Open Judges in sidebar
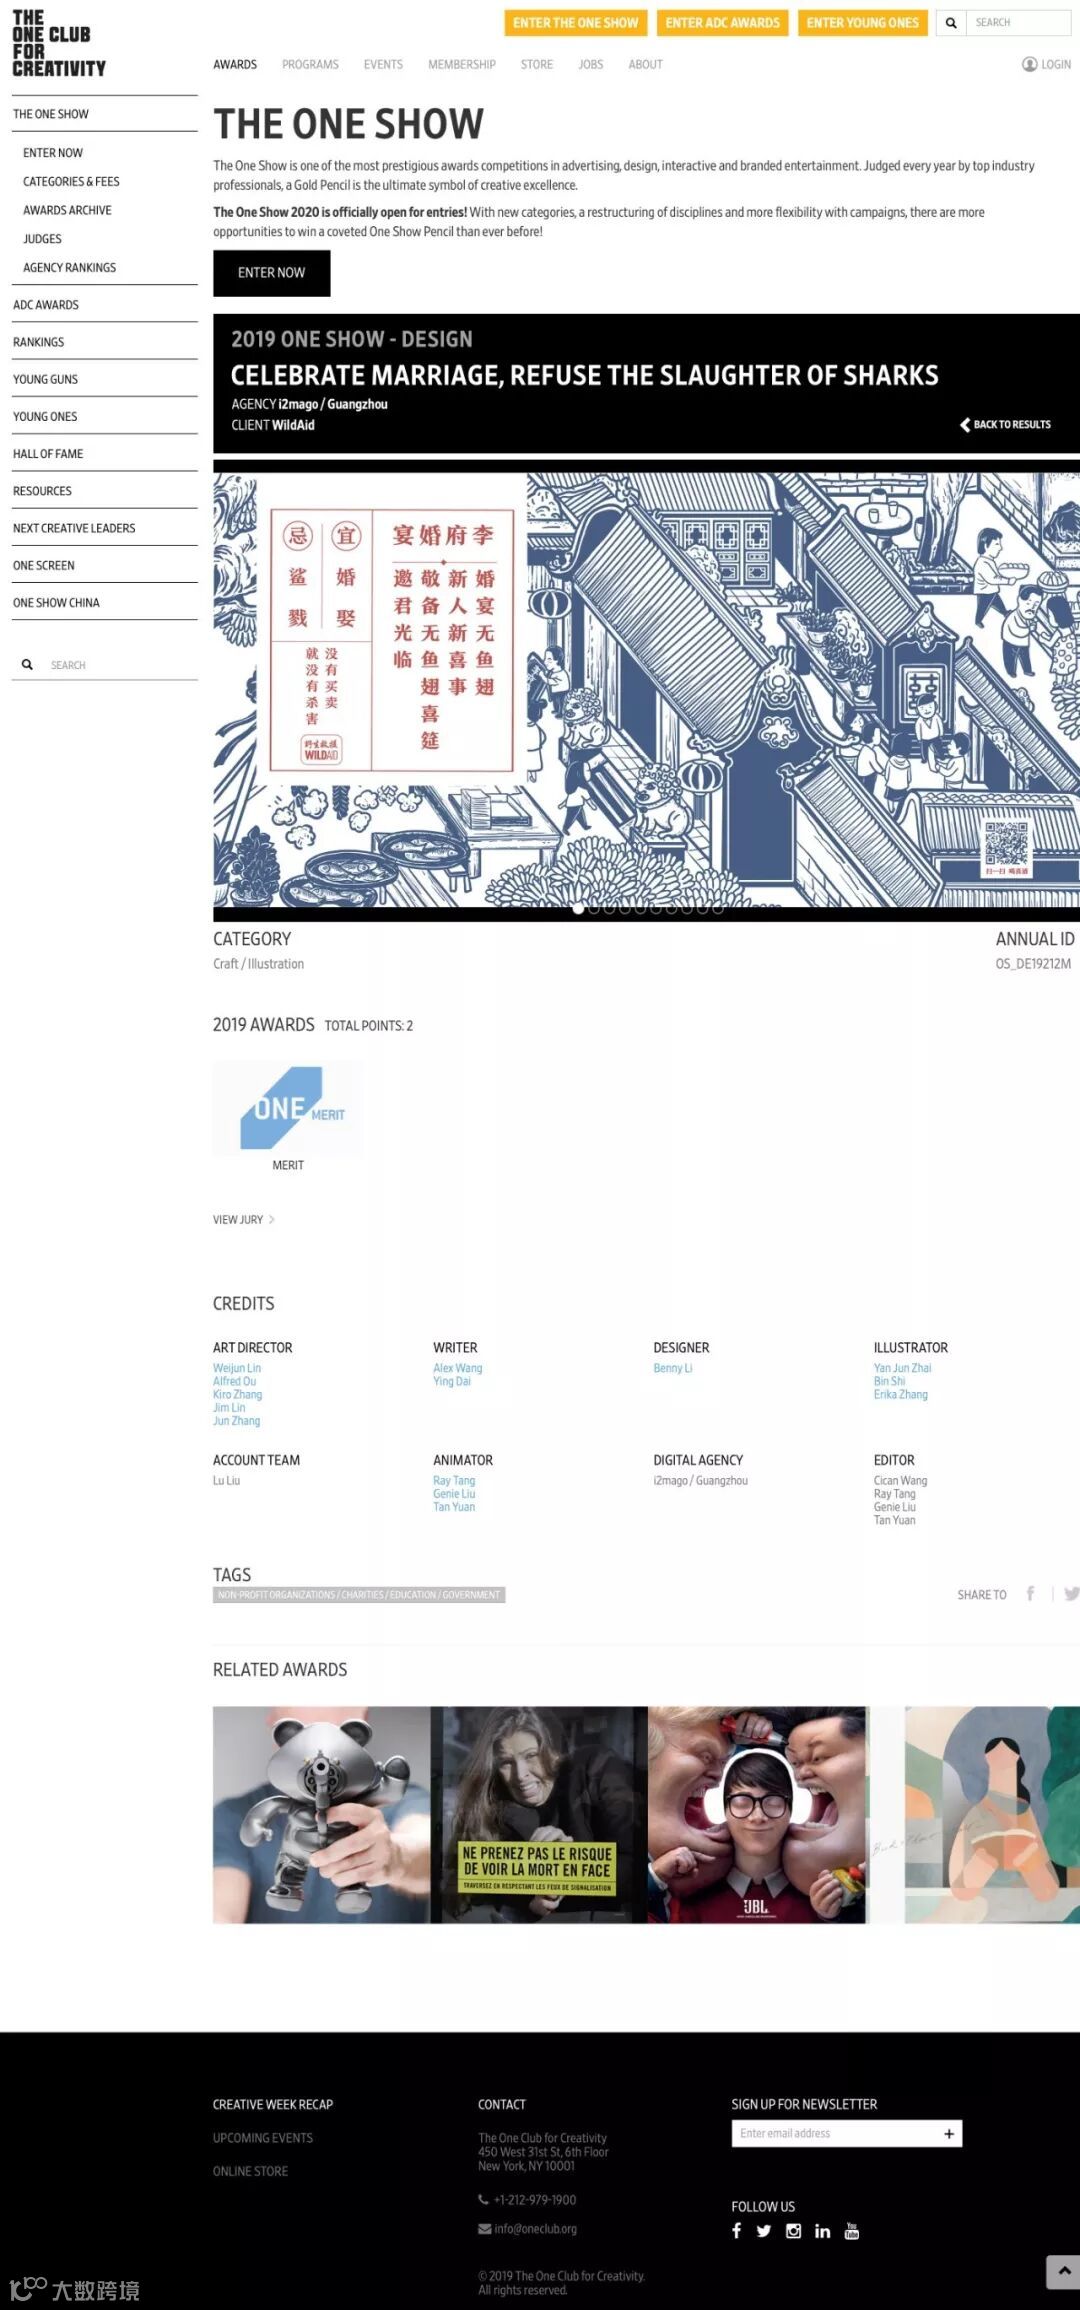Viewport: 1080px width, 2310px height. [42, 239]
